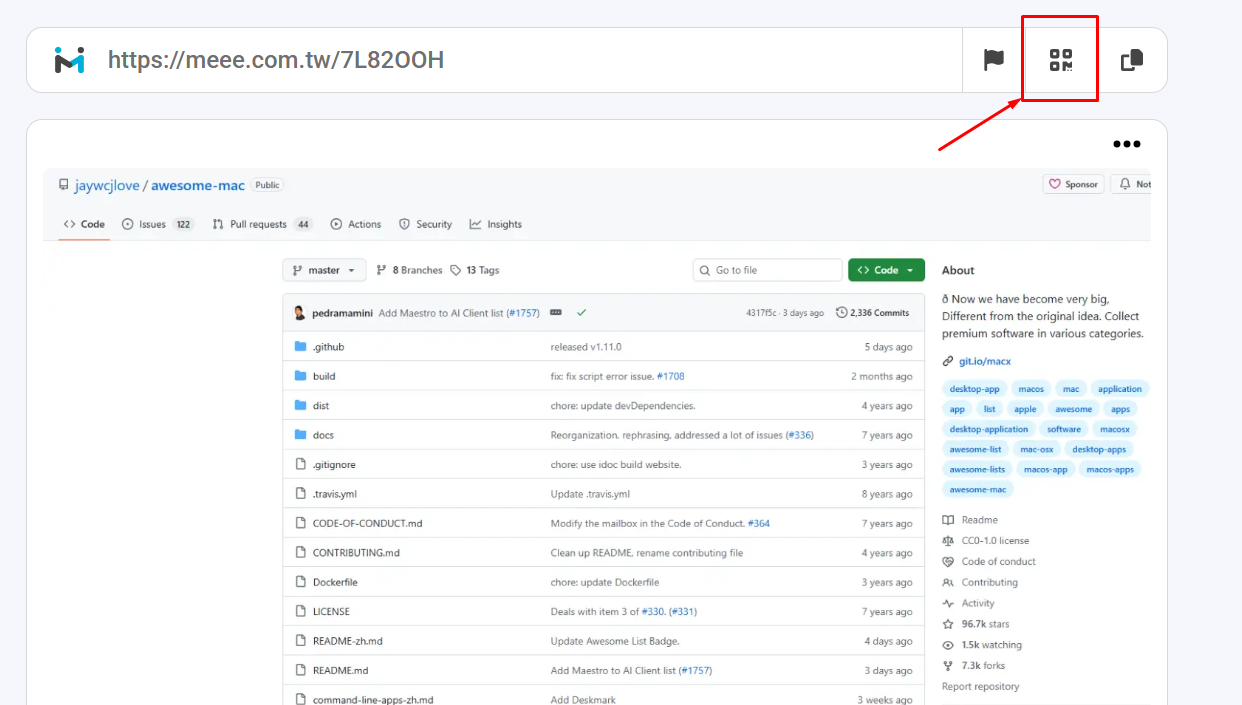Open the three-dot more options menu
The height and width of the screenshot is (705, 1242).
pyautogui.click(x=1127, y=144)
